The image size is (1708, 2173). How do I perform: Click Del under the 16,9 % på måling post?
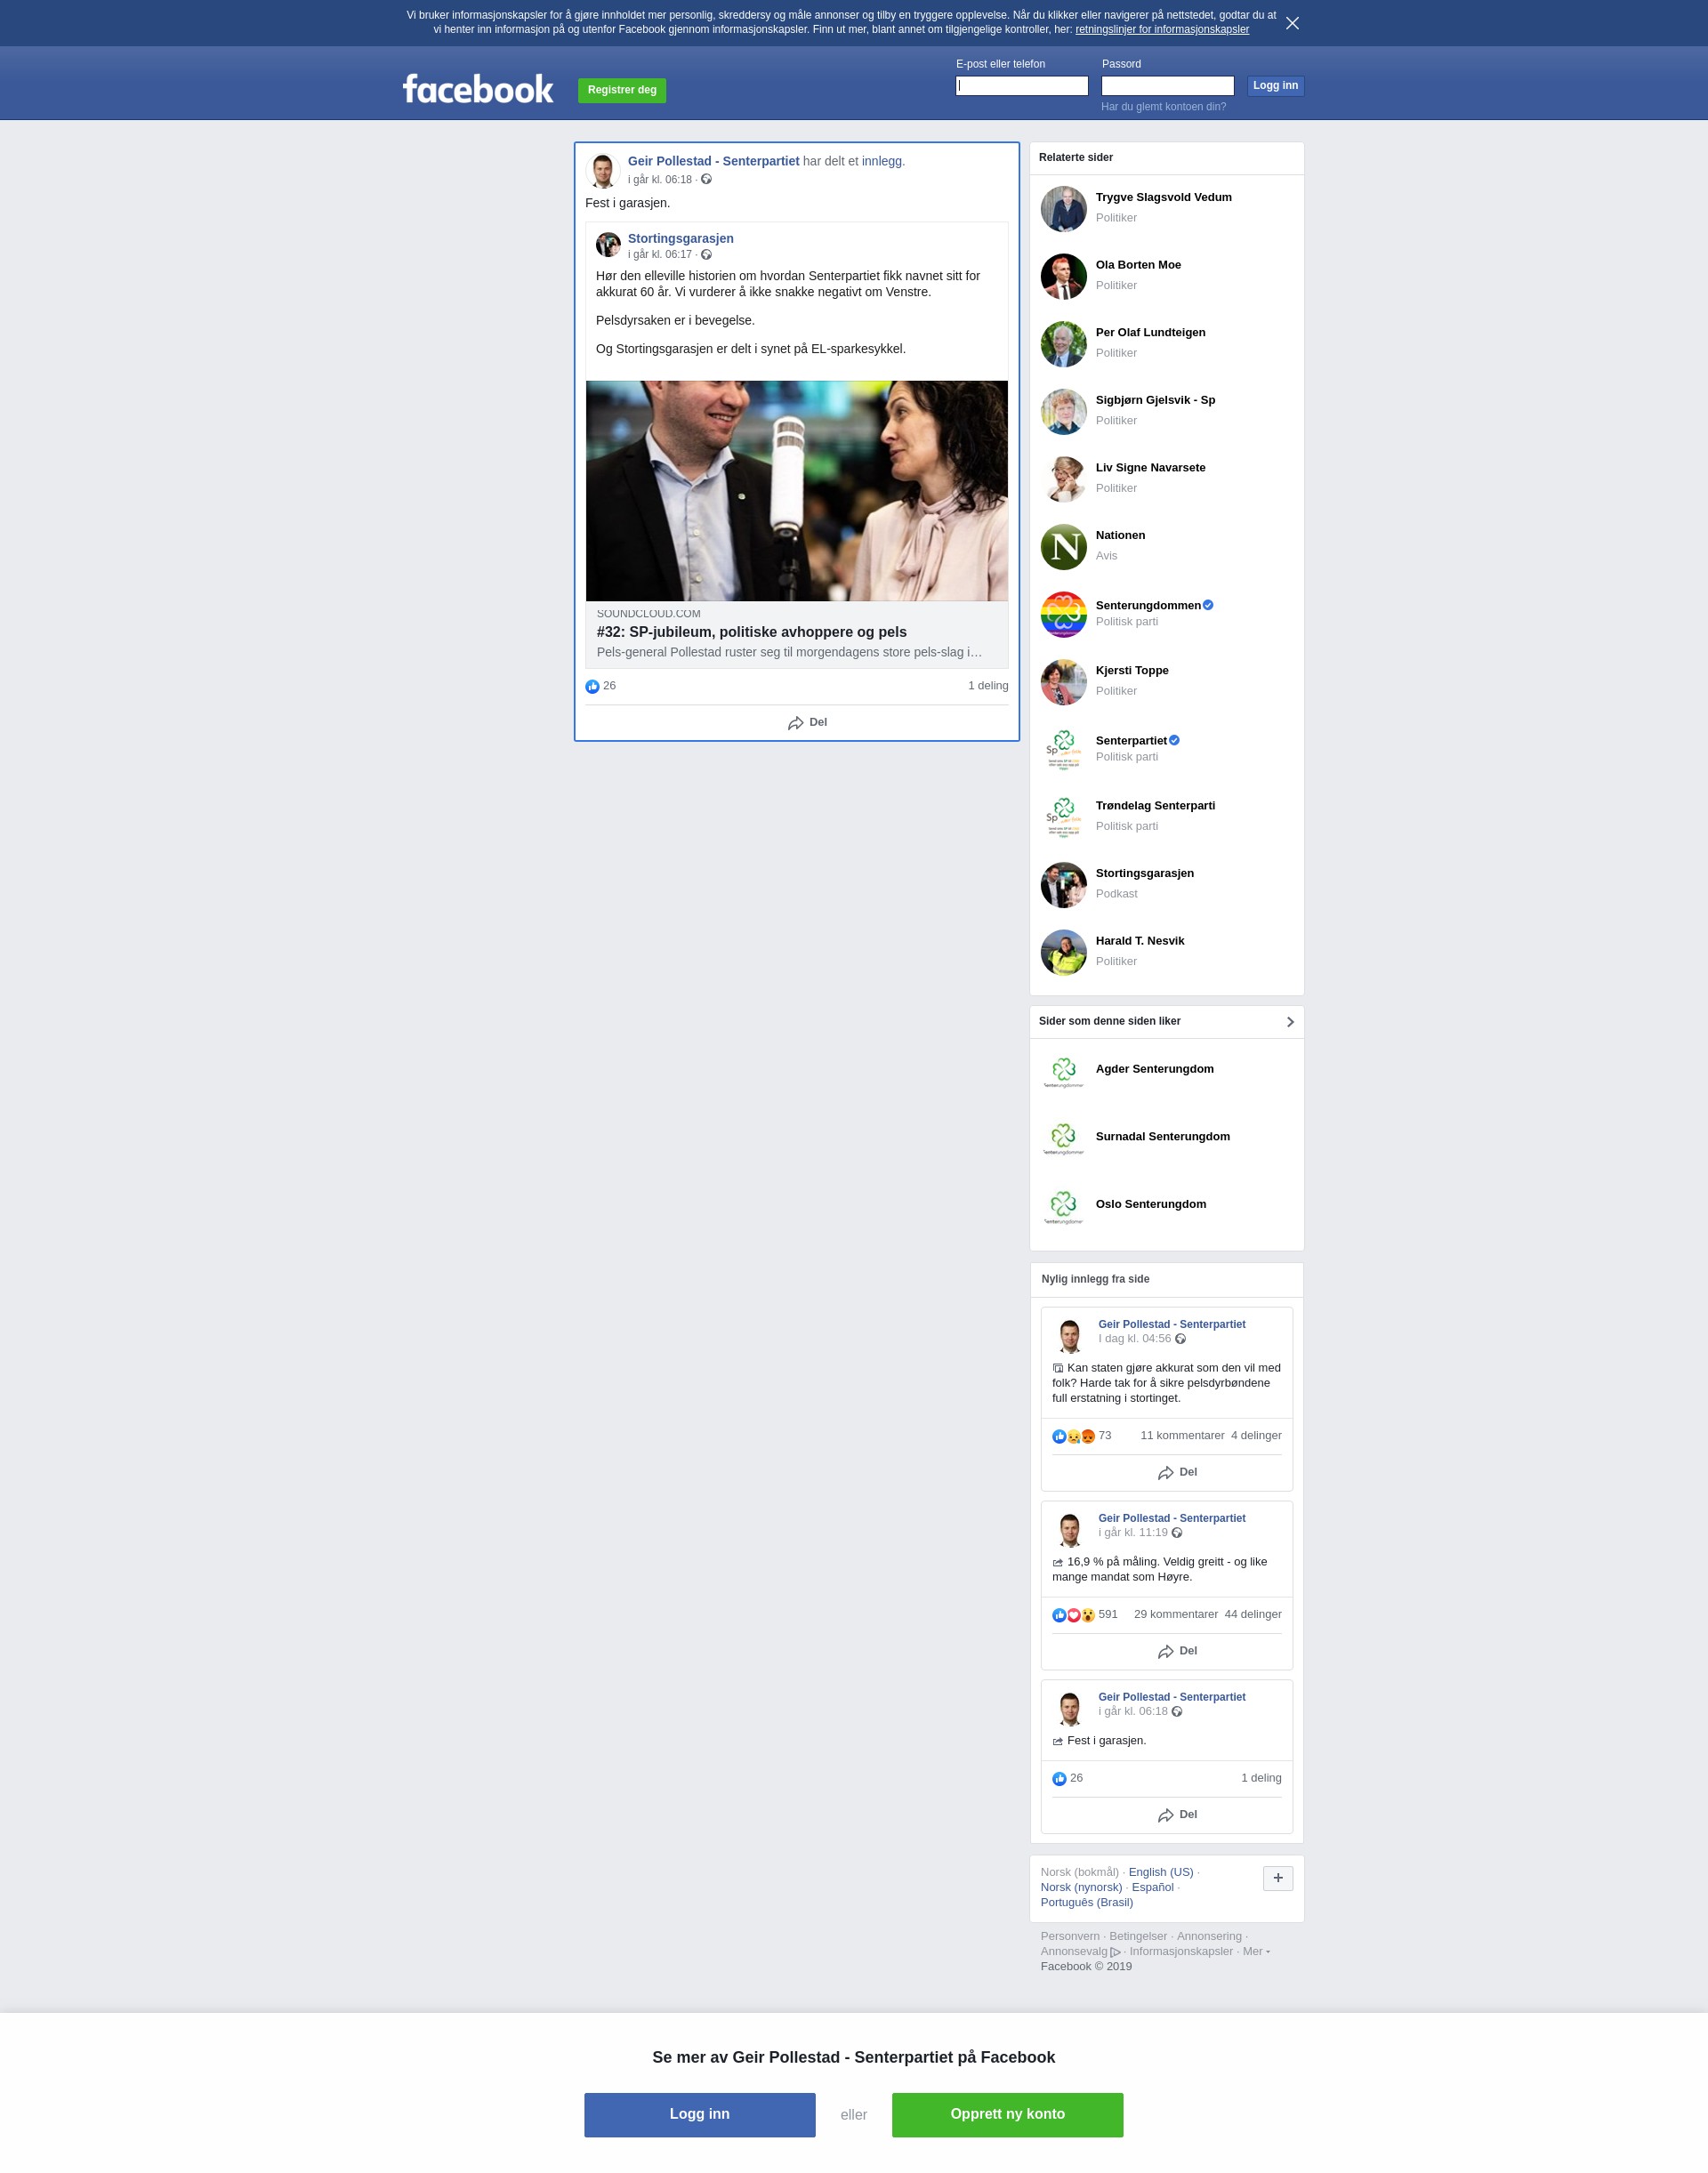[x=1177, y=1652]
